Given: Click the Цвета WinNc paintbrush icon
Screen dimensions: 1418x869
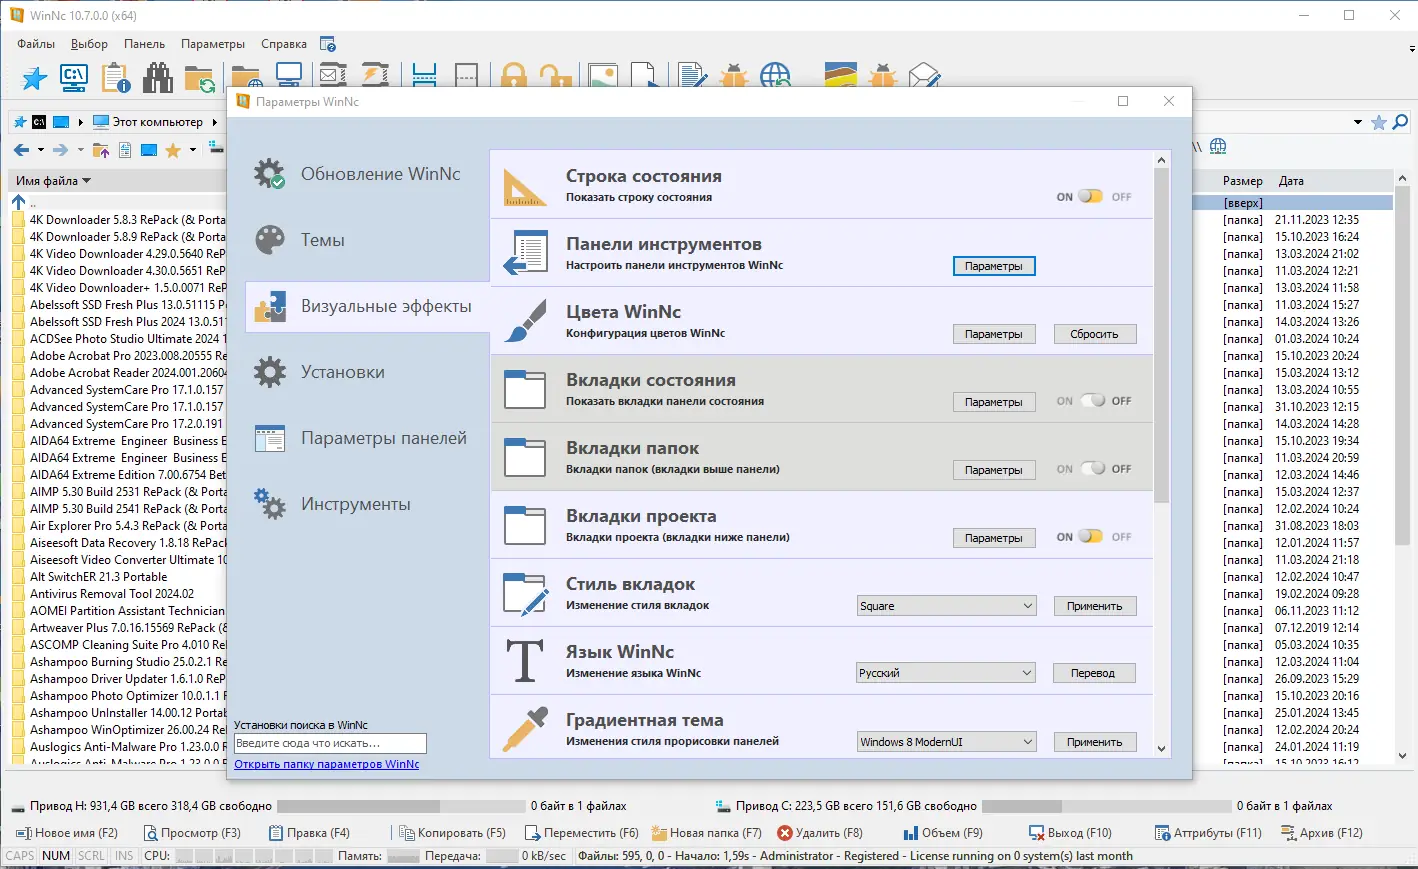Looking at the screenshot, I should tap(525, 321).
